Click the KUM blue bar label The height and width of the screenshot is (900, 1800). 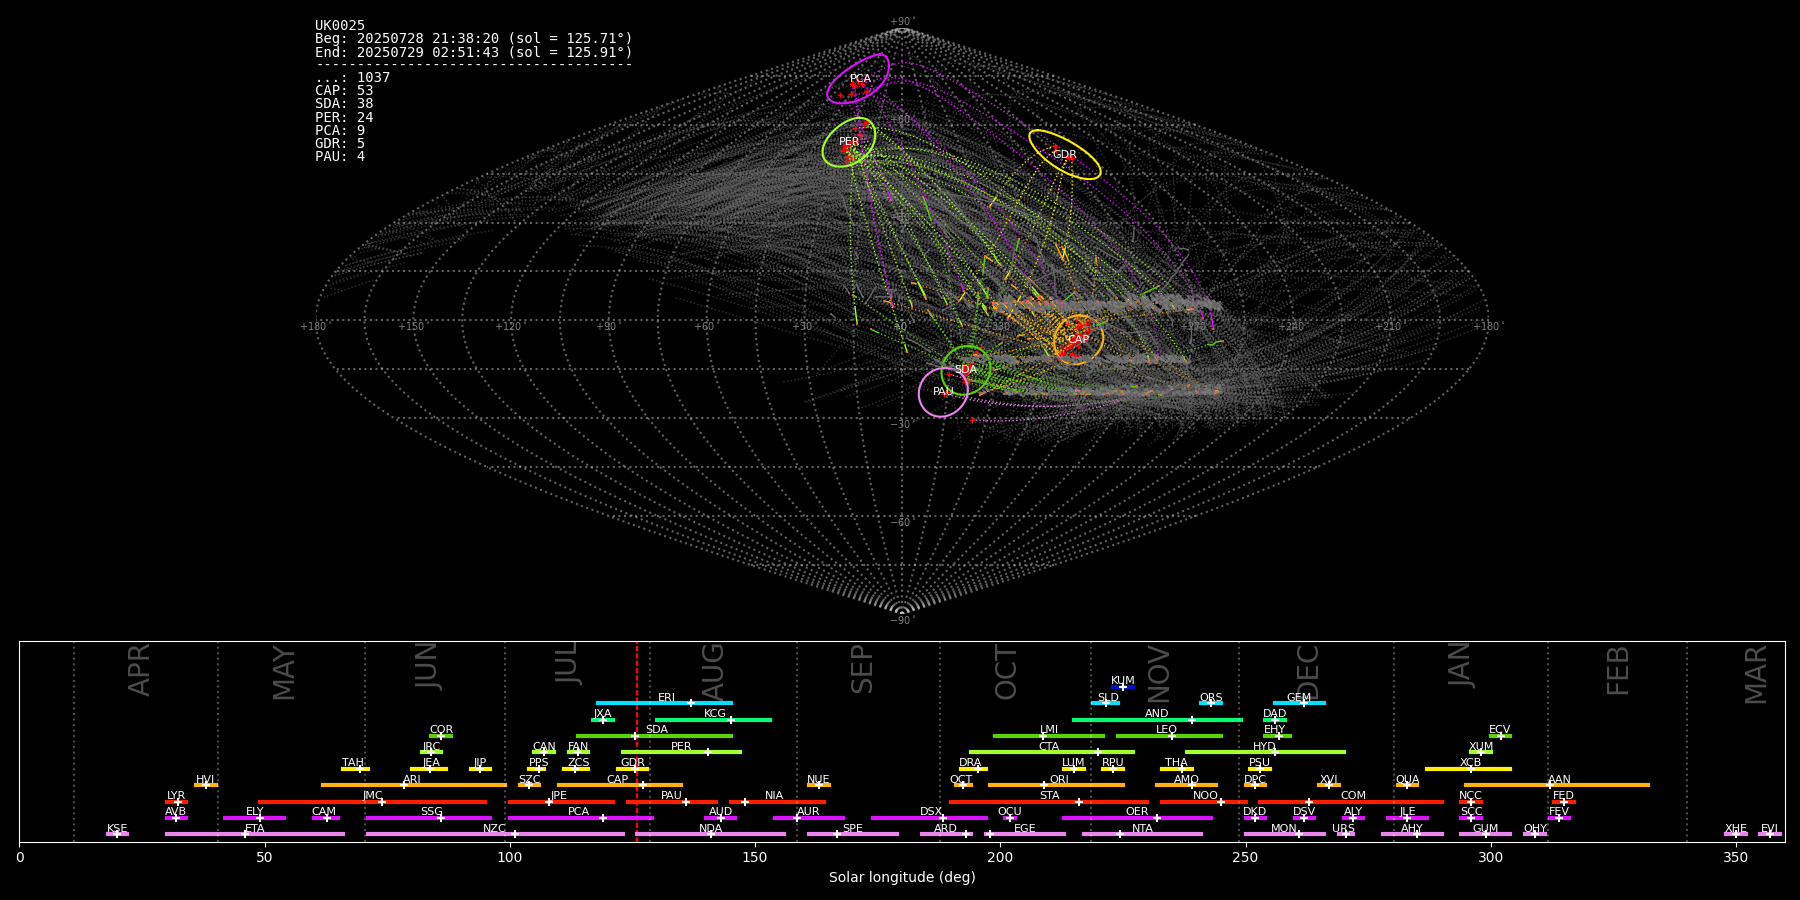click(1123, 681)
